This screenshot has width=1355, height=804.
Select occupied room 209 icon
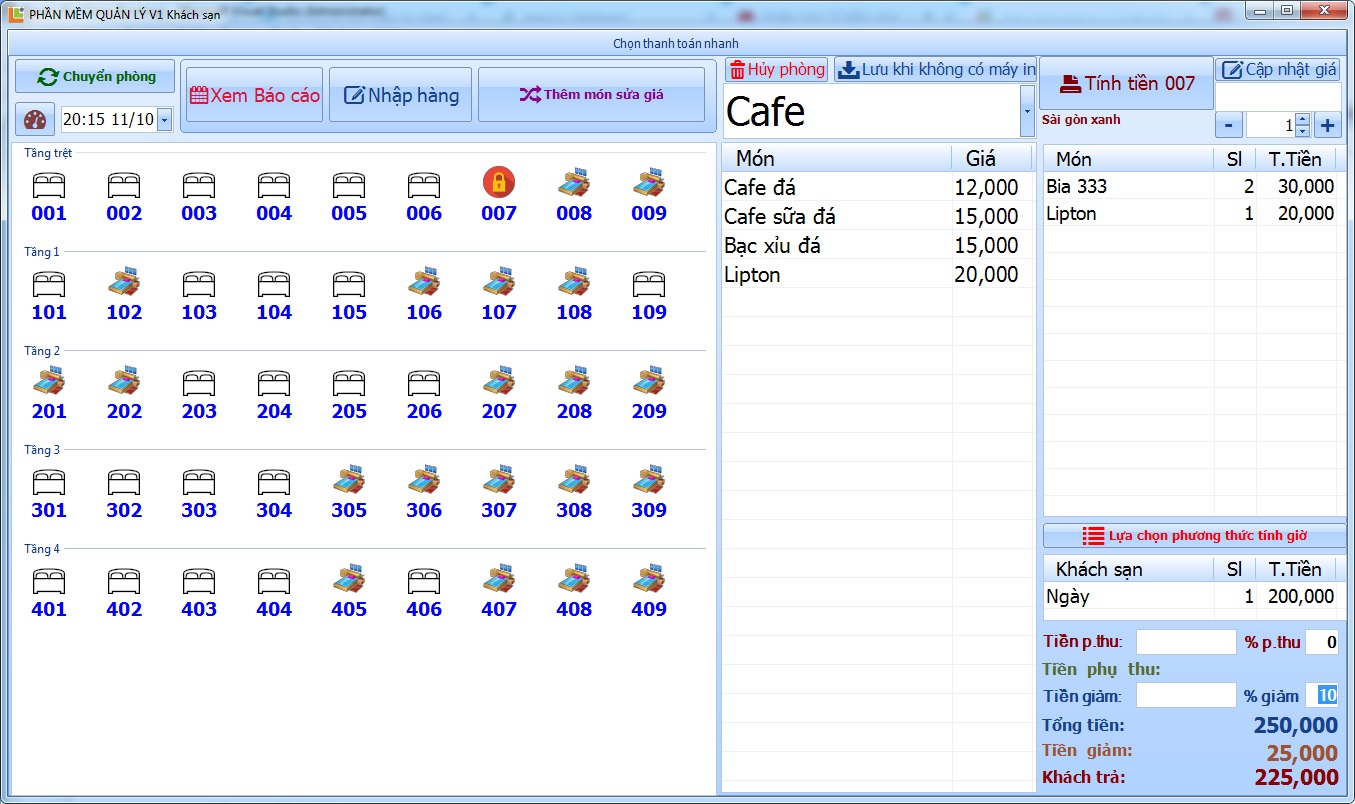(649, 380)
